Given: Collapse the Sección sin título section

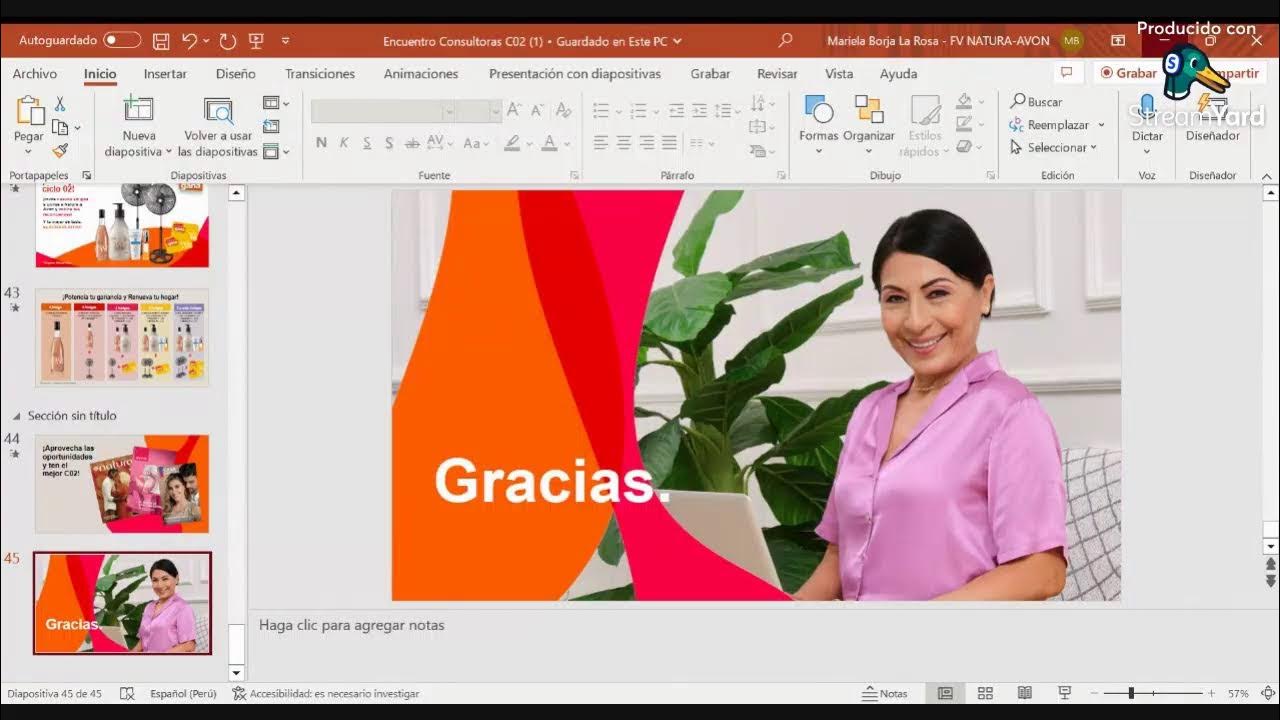Looking at the screenshot, I should 16,416.
